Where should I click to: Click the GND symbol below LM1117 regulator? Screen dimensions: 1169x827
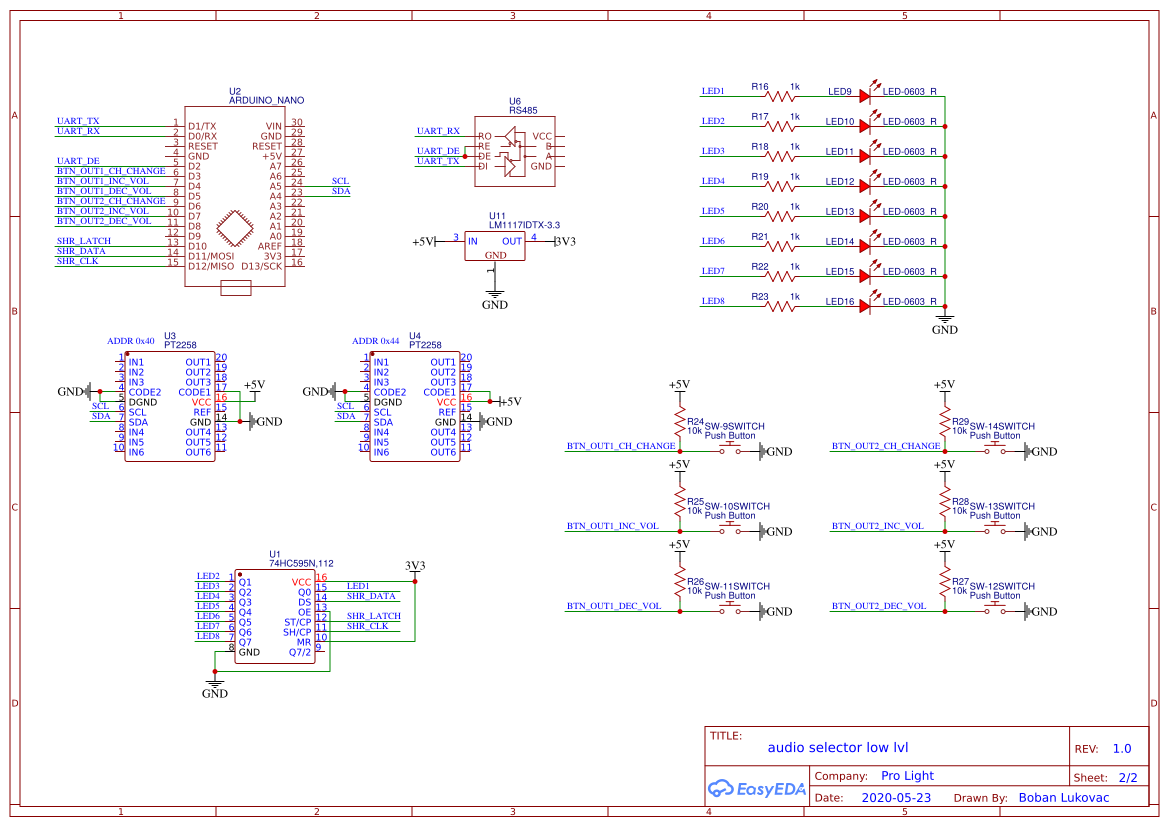pos(493,299)
